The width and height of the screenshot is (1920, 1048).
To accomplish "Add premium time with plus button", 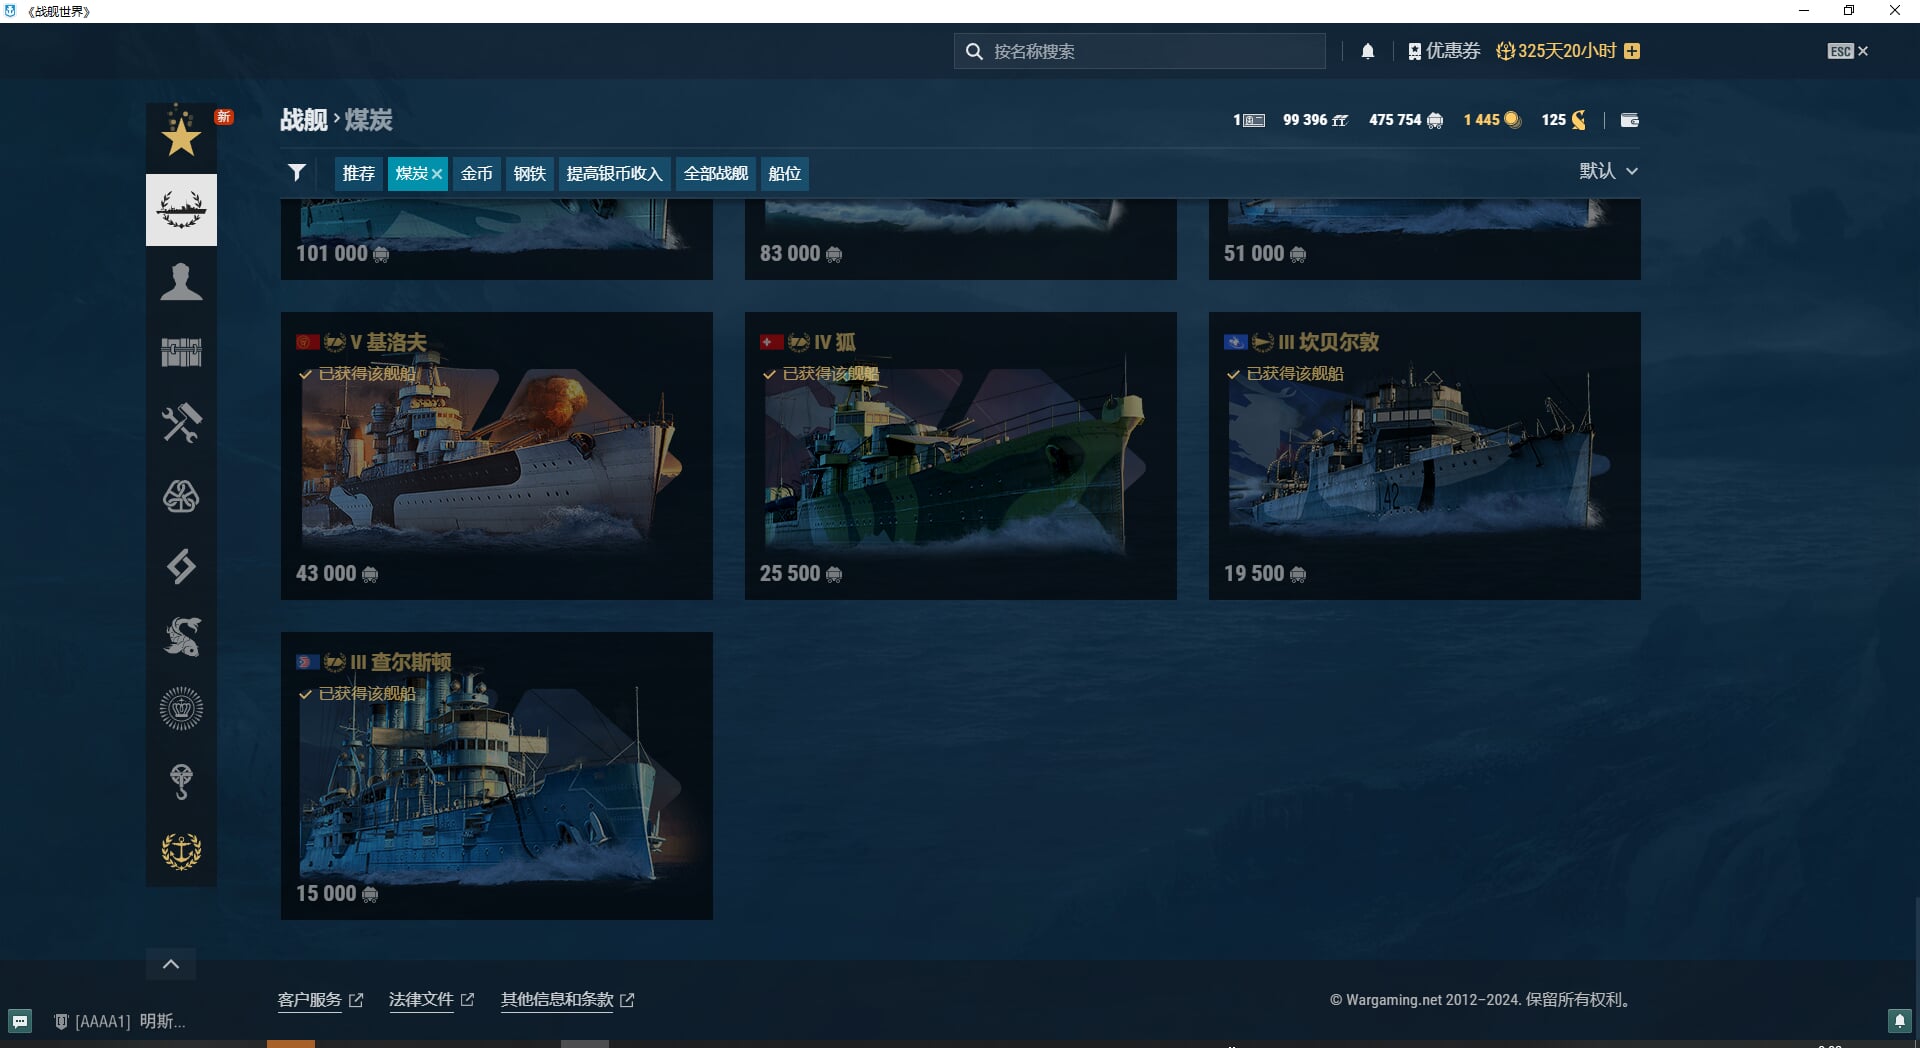I will (1632, 51).
